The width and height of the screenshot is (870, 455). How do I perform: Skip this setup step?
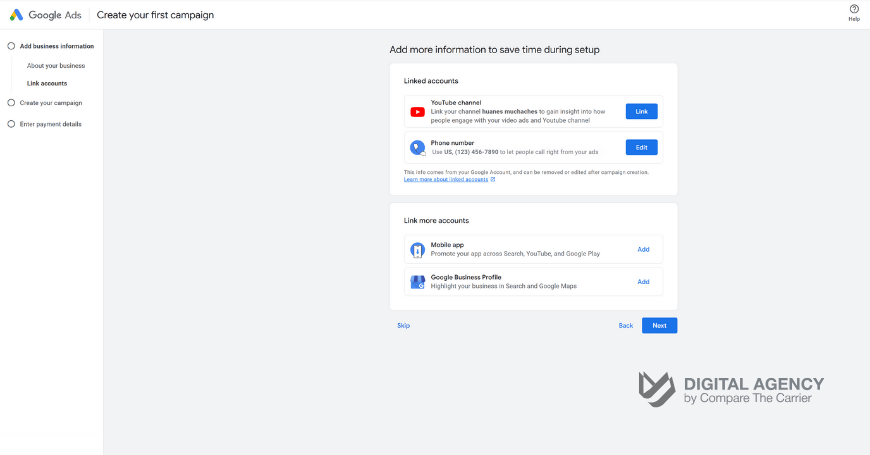tap(403, 326)
